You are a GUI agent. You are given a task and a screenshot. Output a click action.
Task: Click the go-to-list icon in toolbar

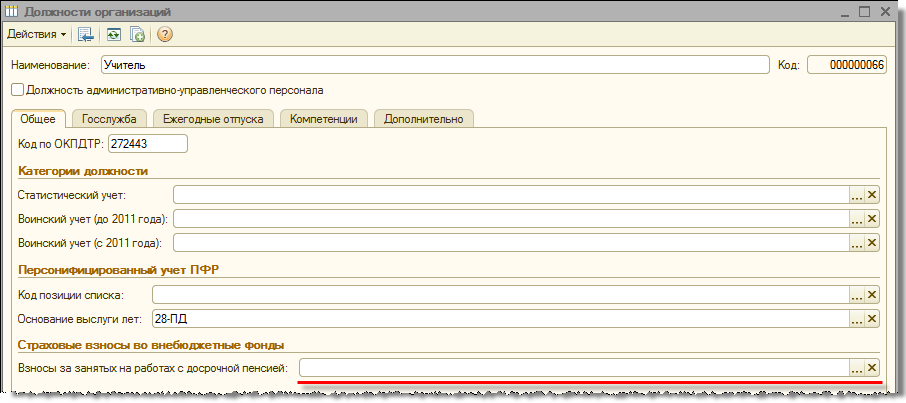click(x=86, y=34)
